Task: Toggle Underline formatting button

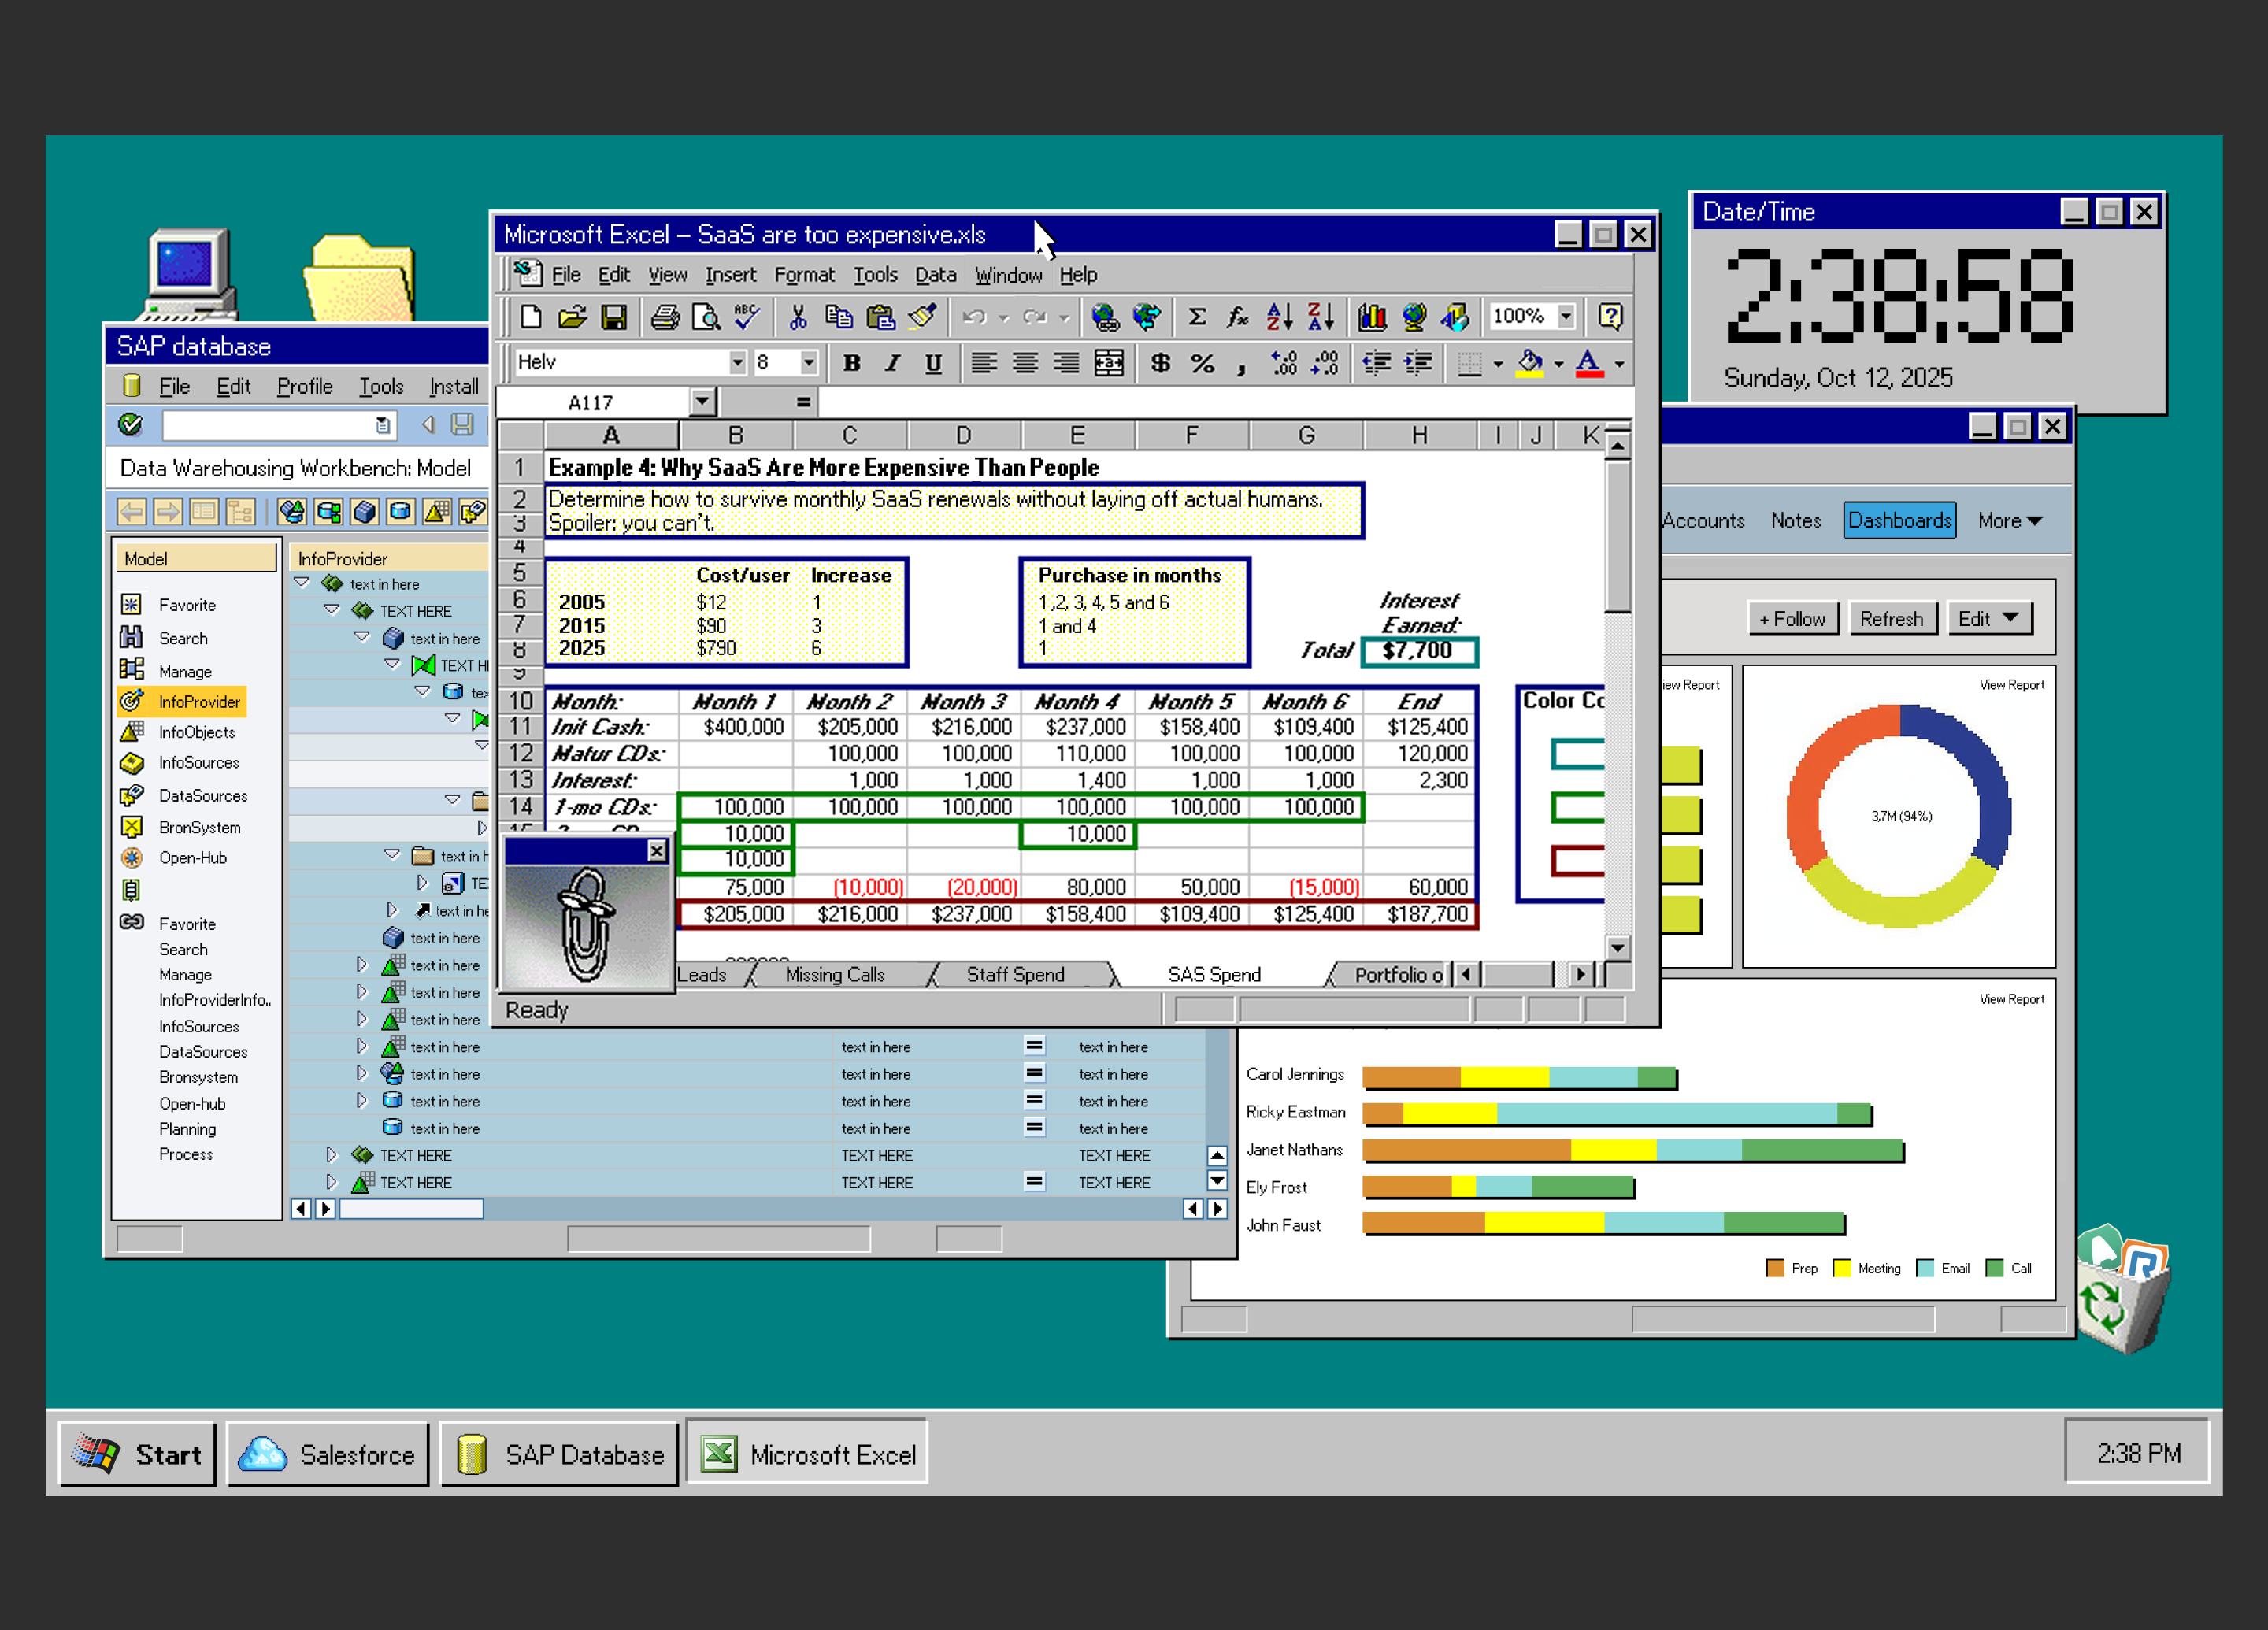Action: [933, 363]
